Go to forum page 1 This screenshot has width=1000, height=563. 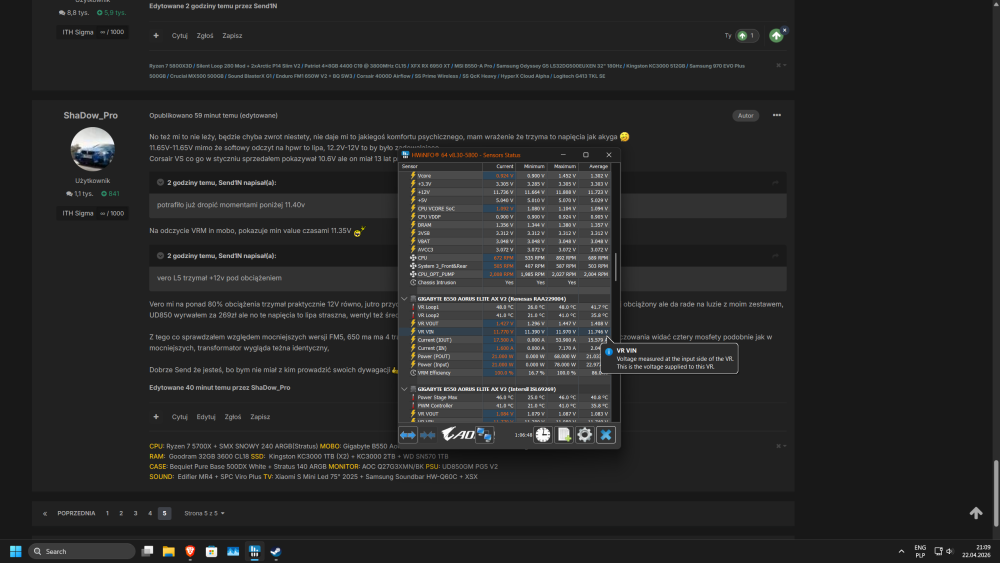pos(107,513)
